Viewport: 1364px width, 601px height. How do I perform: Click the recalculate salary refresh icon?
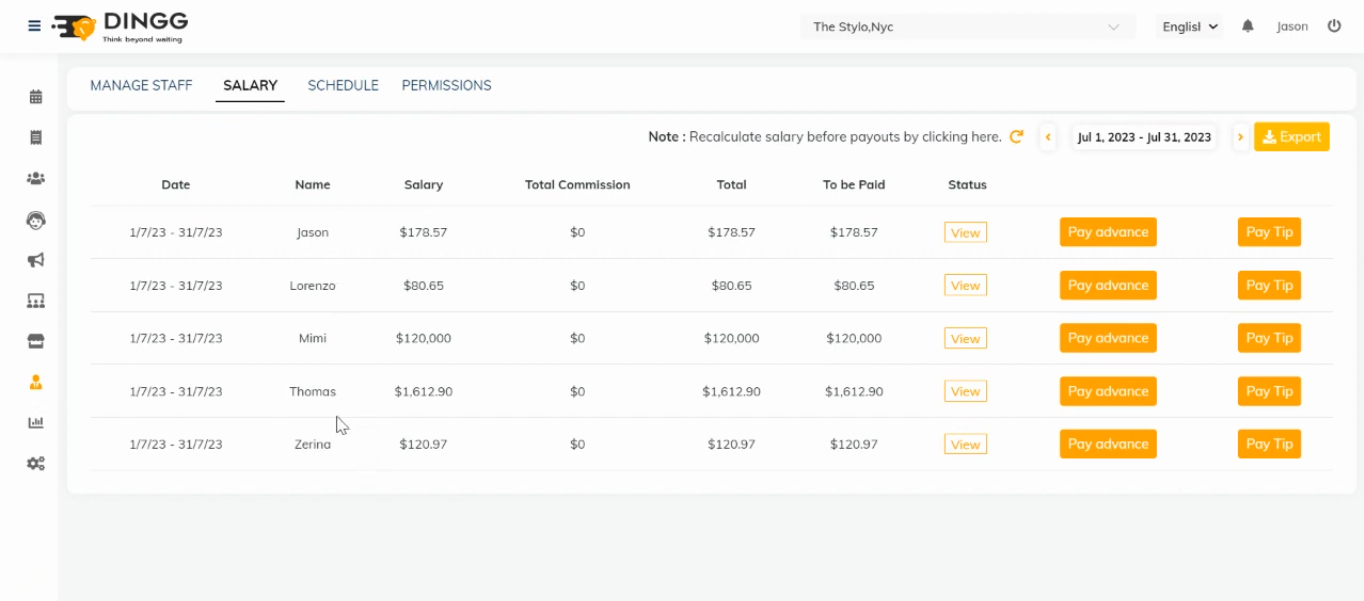[x=1017, y=137]
